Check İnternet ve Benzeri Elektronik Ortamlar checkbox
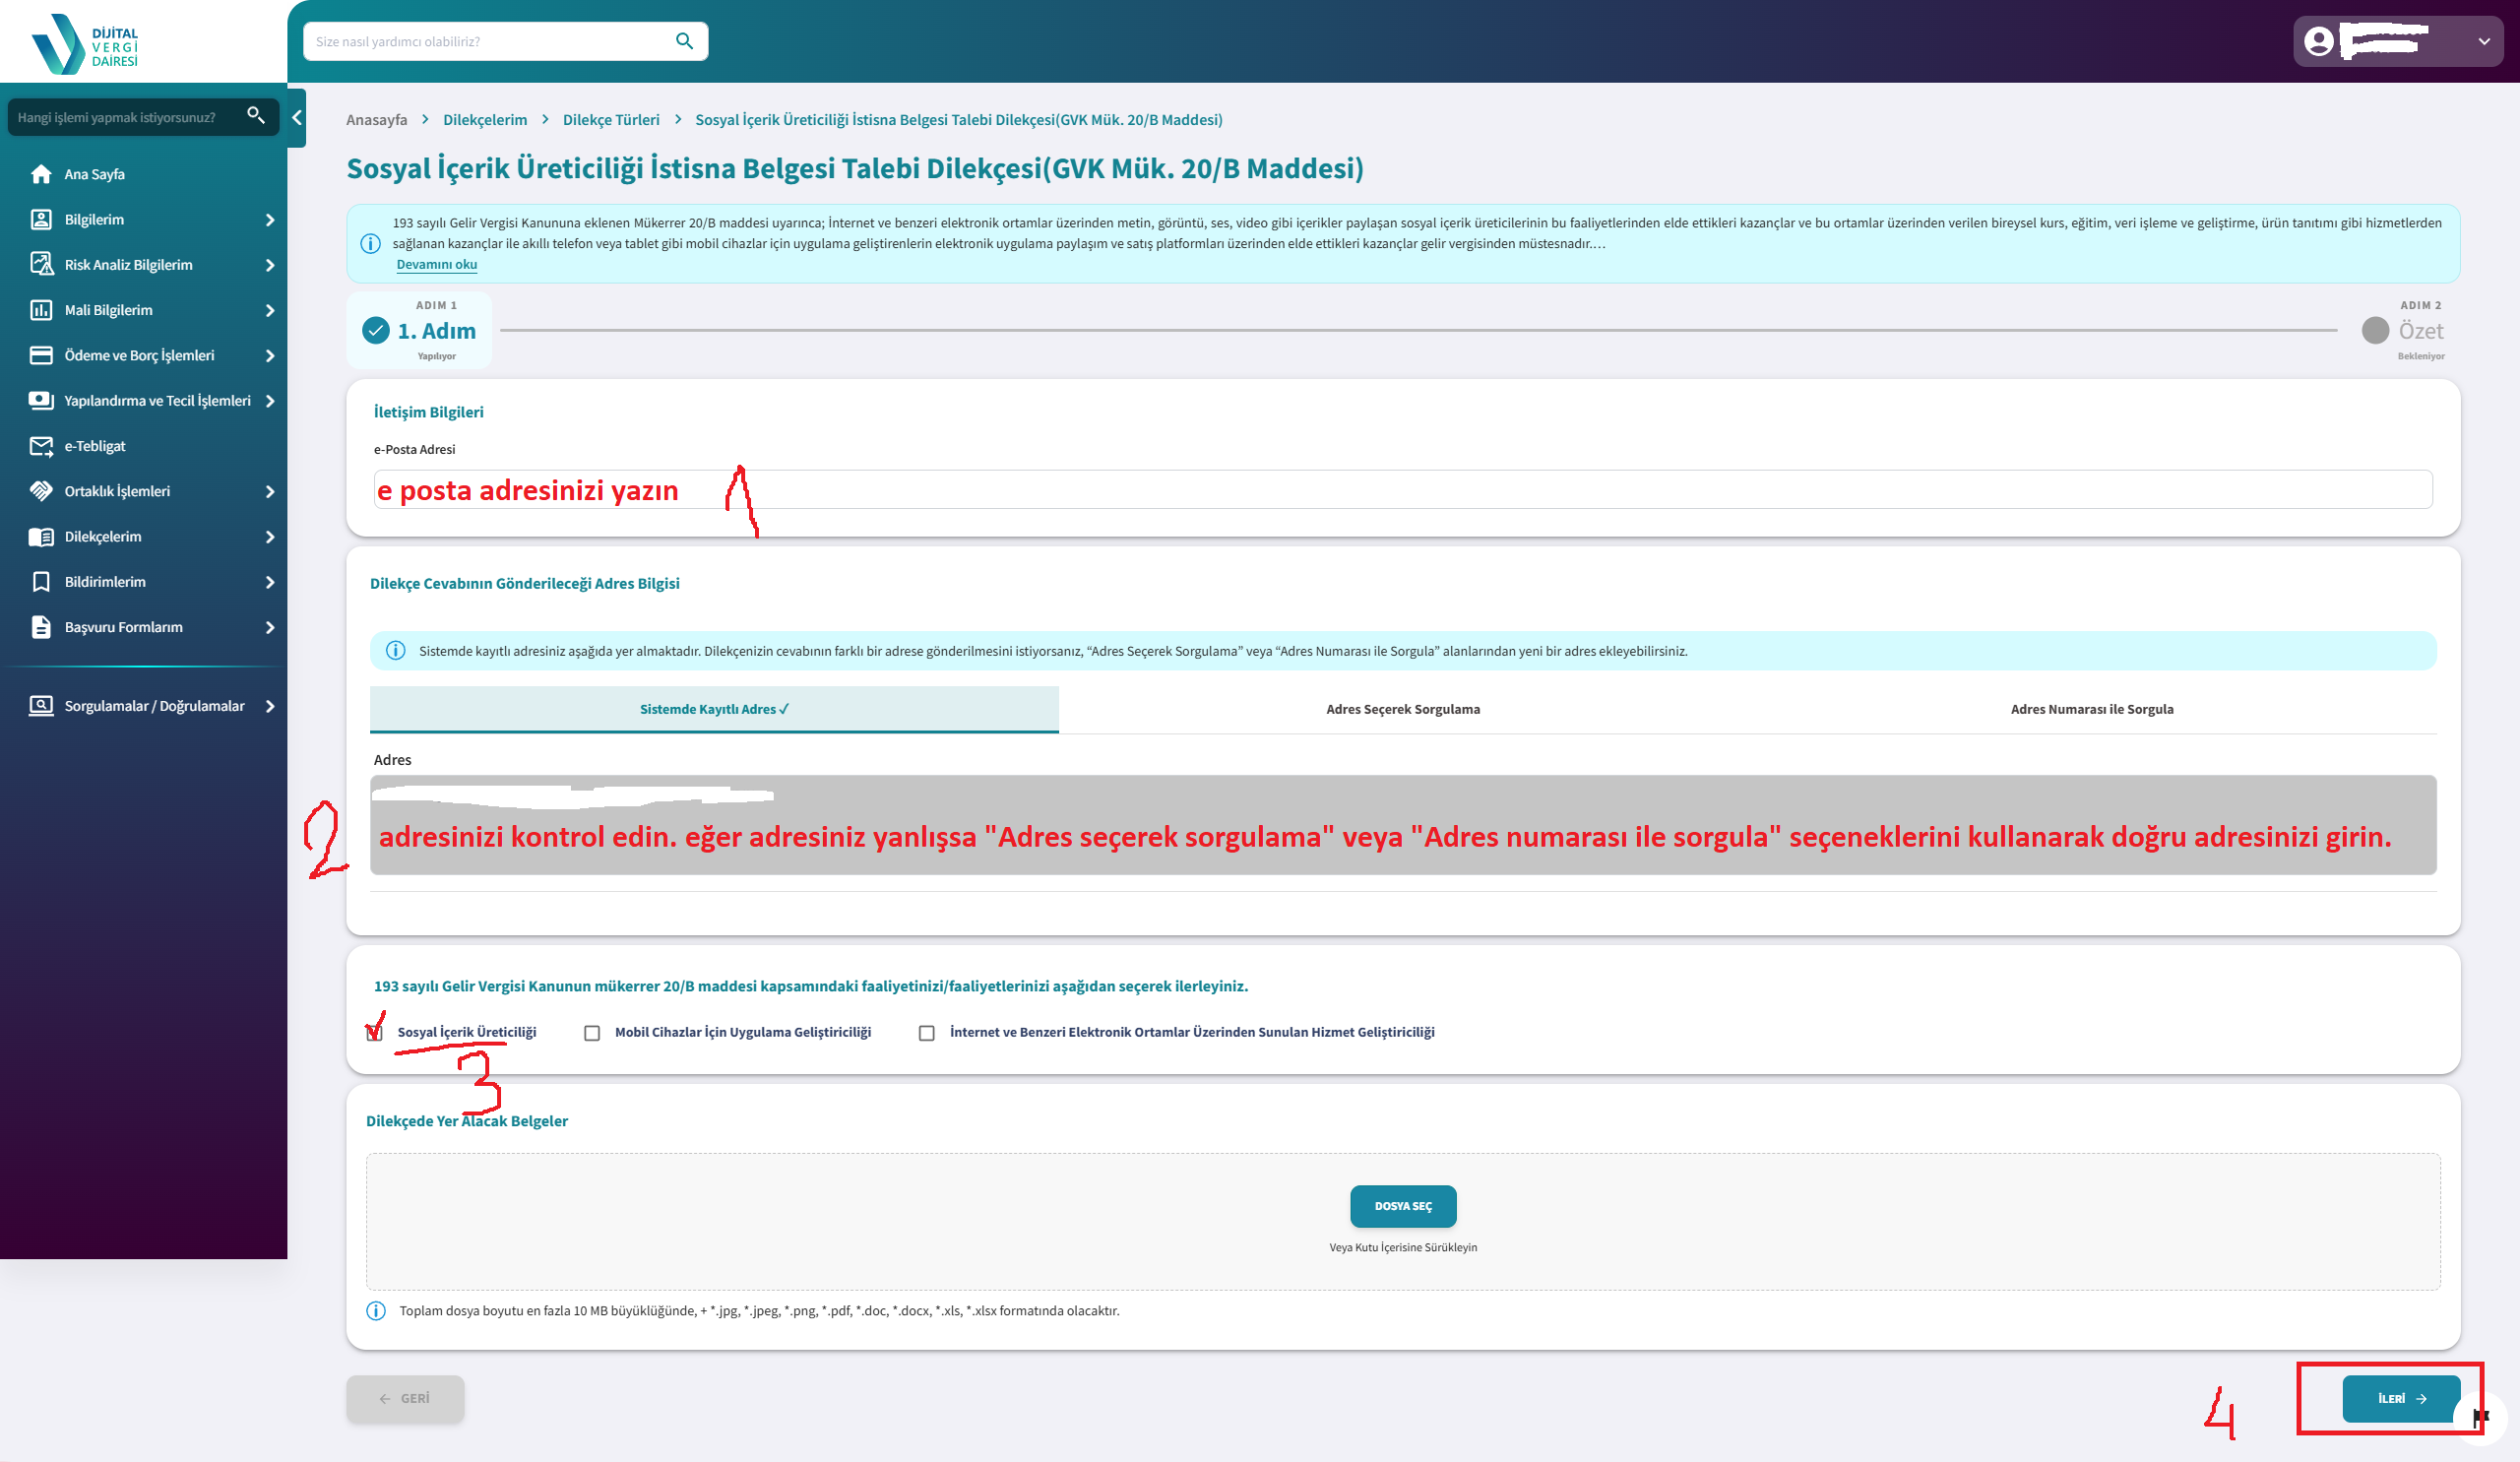This screenshot has width=2520, height=1462. (927, 1033)
